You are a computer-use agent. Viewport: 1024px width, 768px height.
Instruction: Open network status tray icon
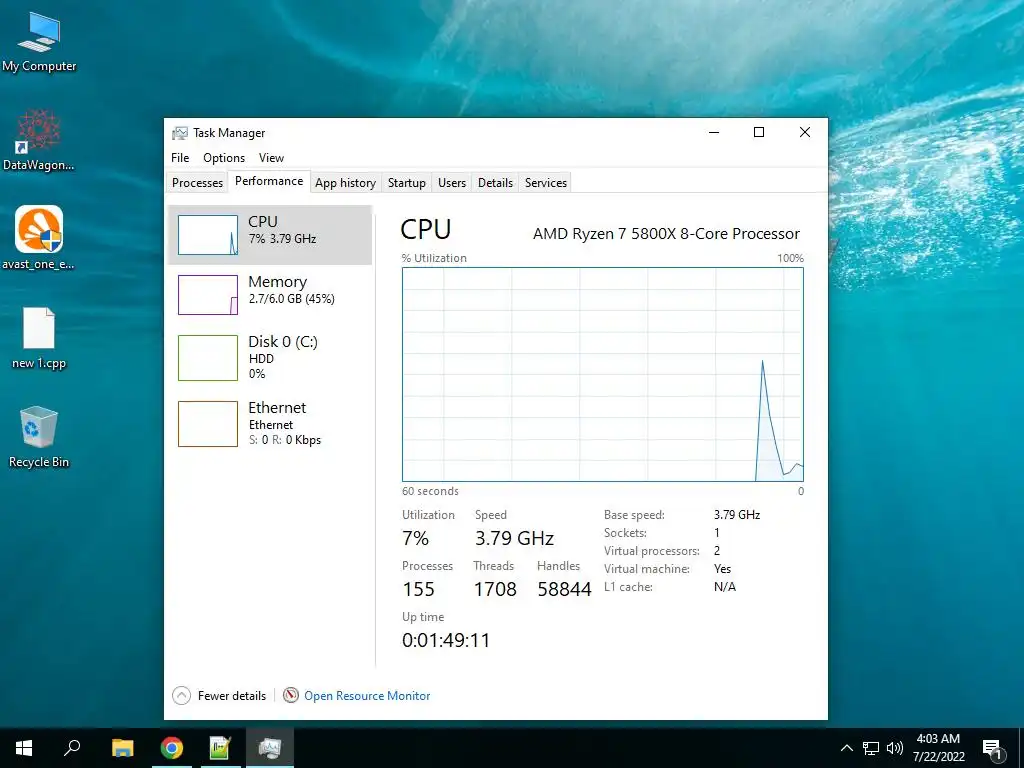pyautogui.click(x=871, y=748)
